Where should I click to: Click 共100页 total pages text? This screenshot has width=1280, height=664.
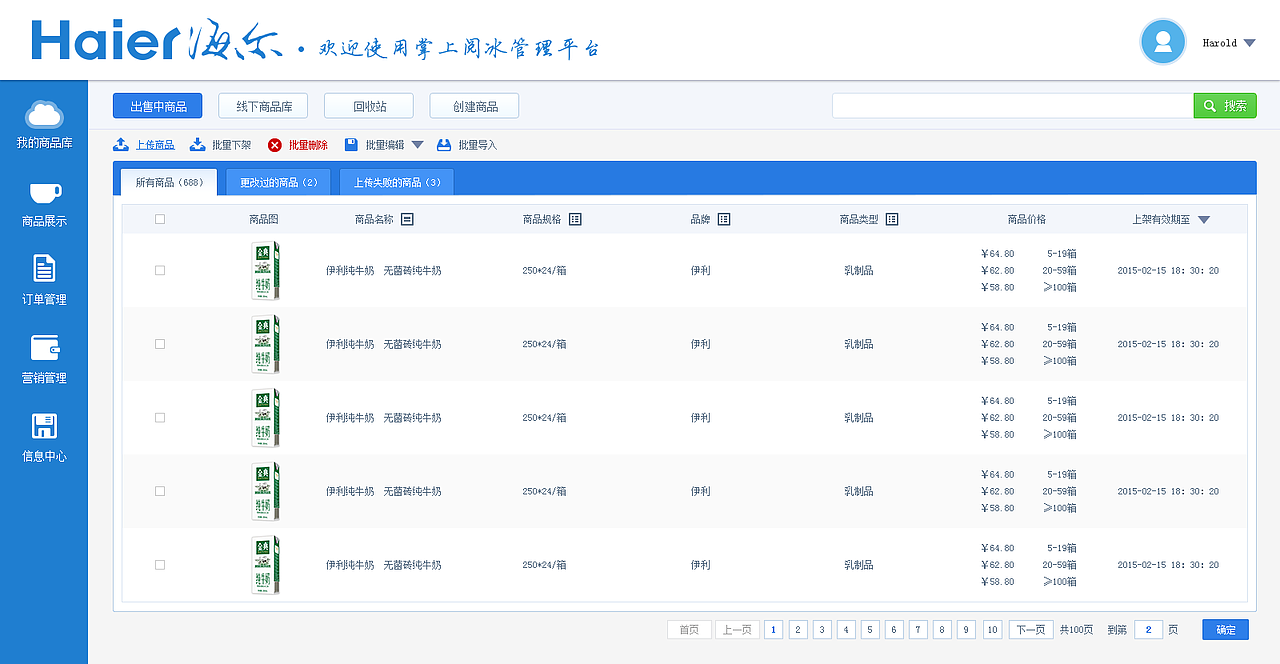coord(1077,630)
